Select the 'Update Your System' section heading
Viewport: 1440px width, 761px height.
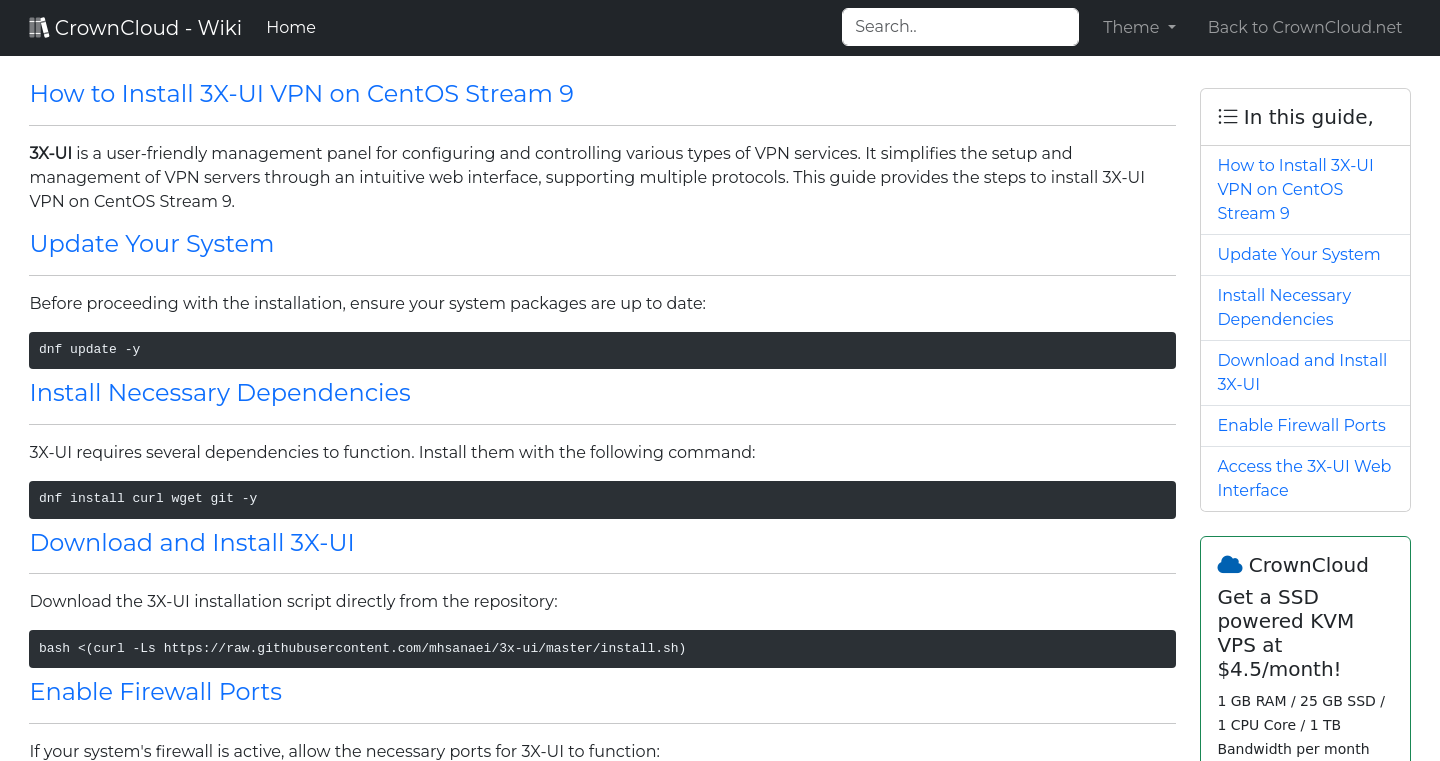(151, 243)
